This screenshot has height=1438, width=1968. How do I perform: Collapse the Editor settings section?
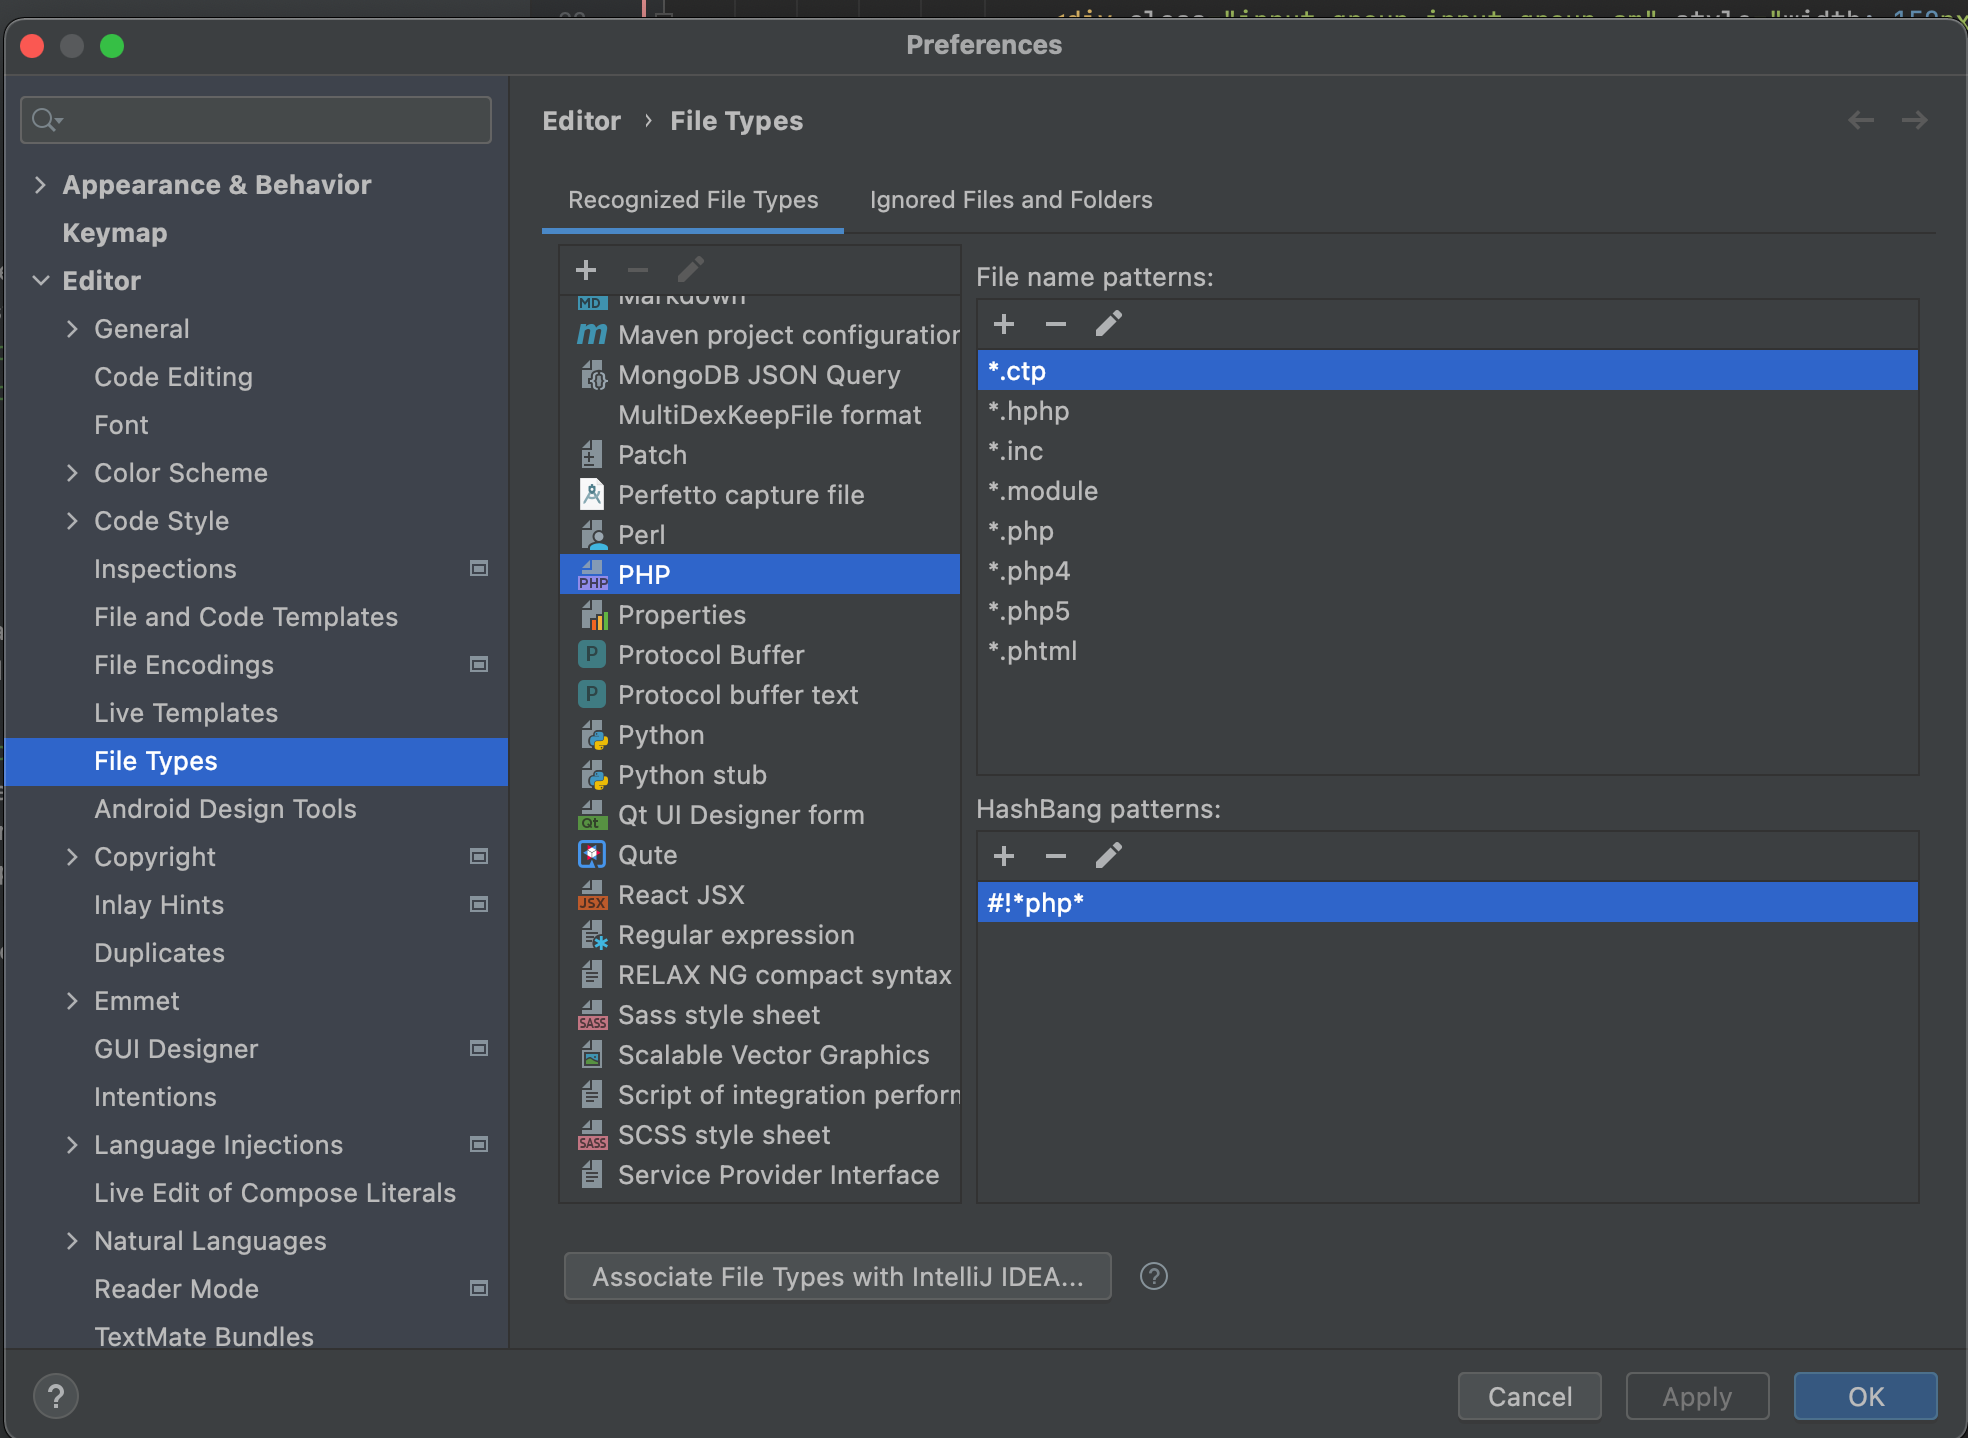coord(40,281)
